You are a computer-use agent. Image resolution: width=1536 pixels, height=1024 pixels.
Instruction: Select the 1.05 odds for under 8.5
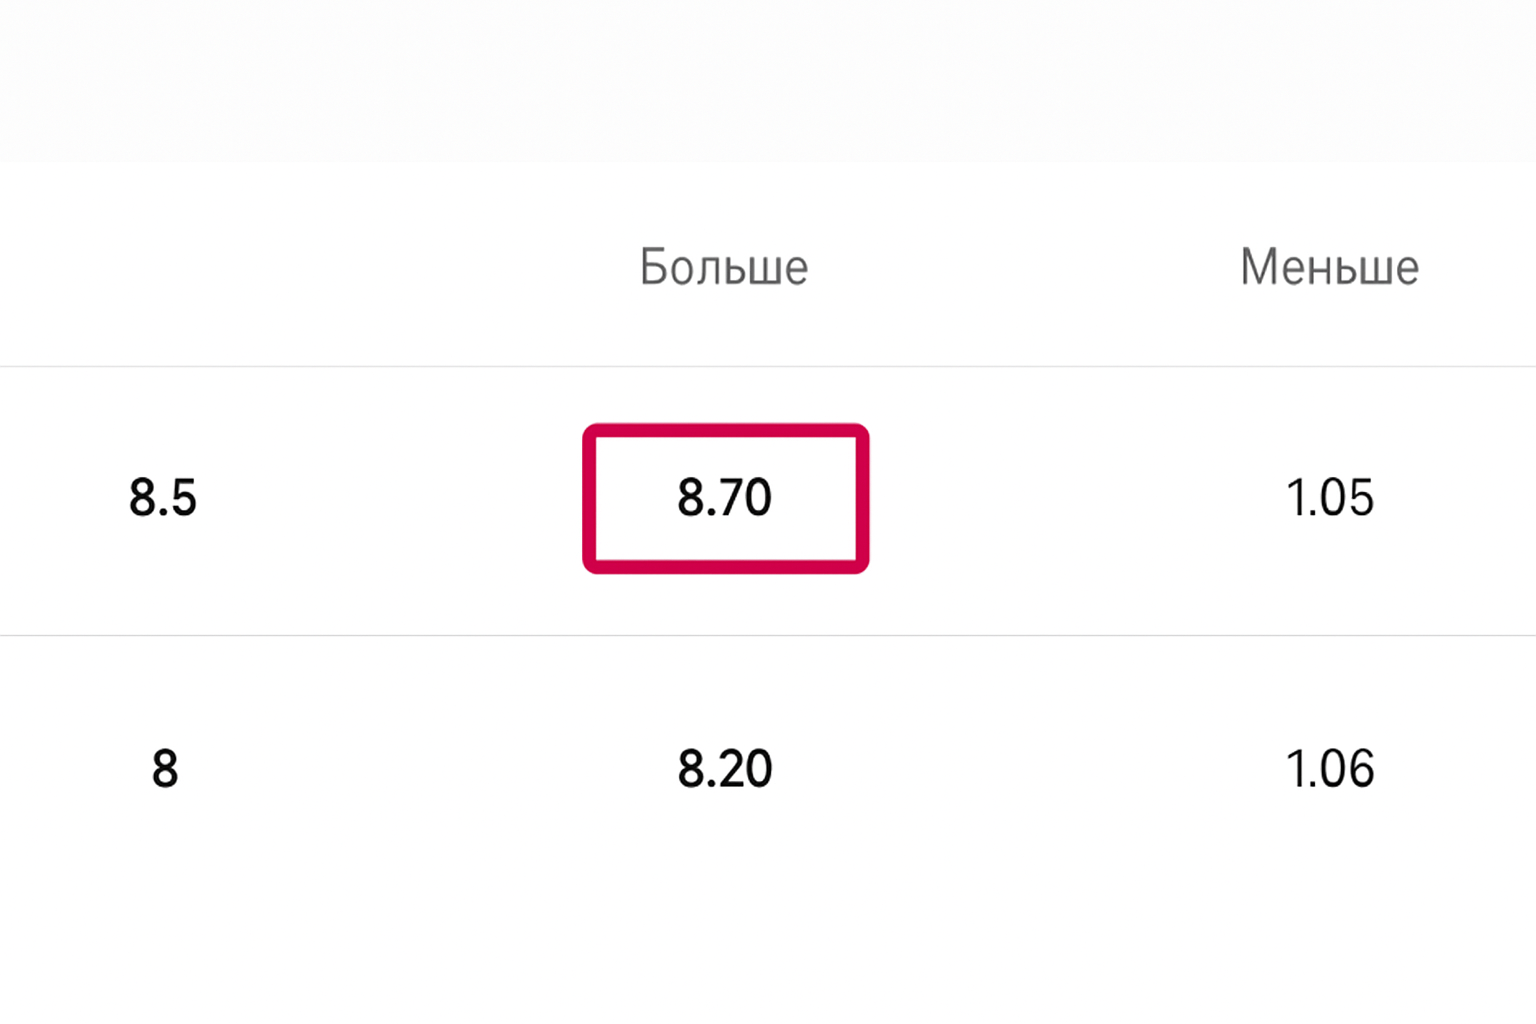[1329, 498]
